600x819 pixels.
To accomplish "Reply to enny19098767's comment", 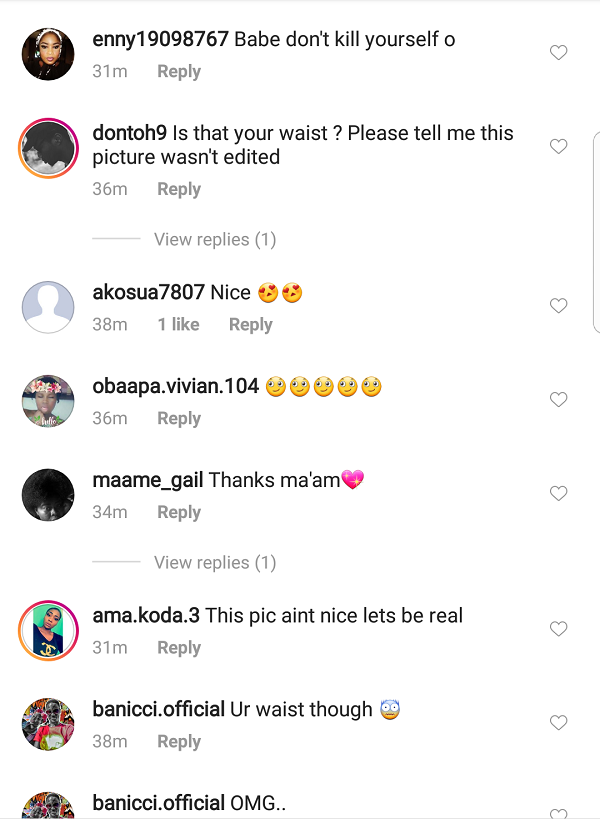I will [x=179, y=71].
